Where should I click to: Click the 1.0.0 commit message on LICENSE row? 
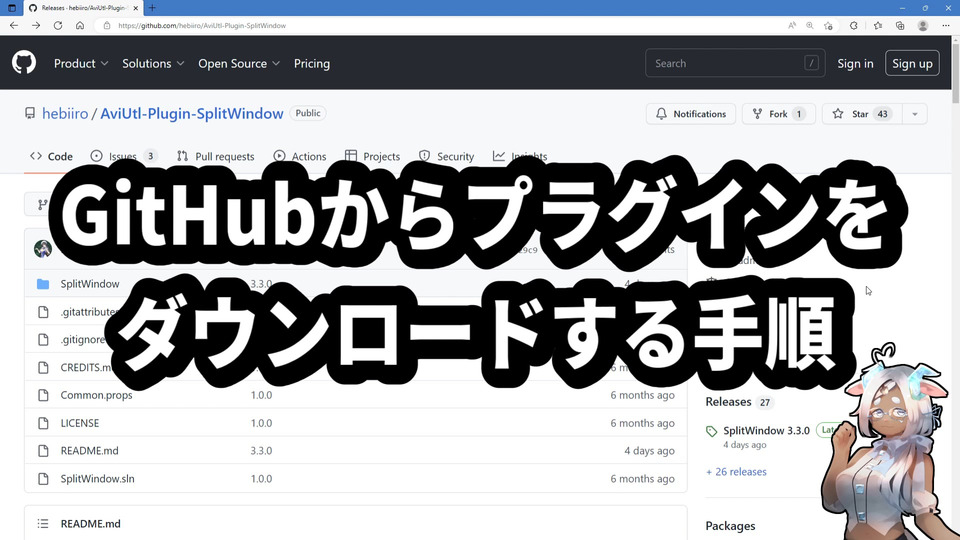tap(261, 423)
